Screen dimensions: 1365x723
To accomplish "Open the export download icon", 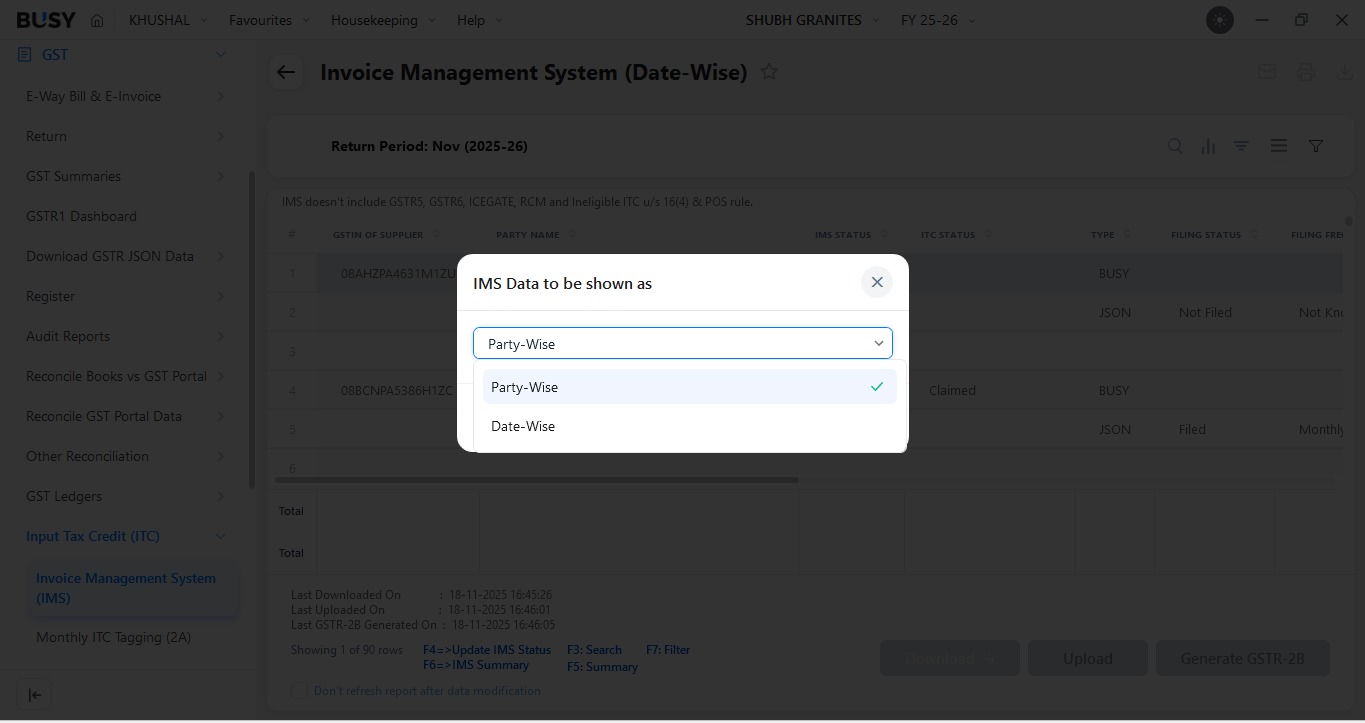I will (1344, 72).
